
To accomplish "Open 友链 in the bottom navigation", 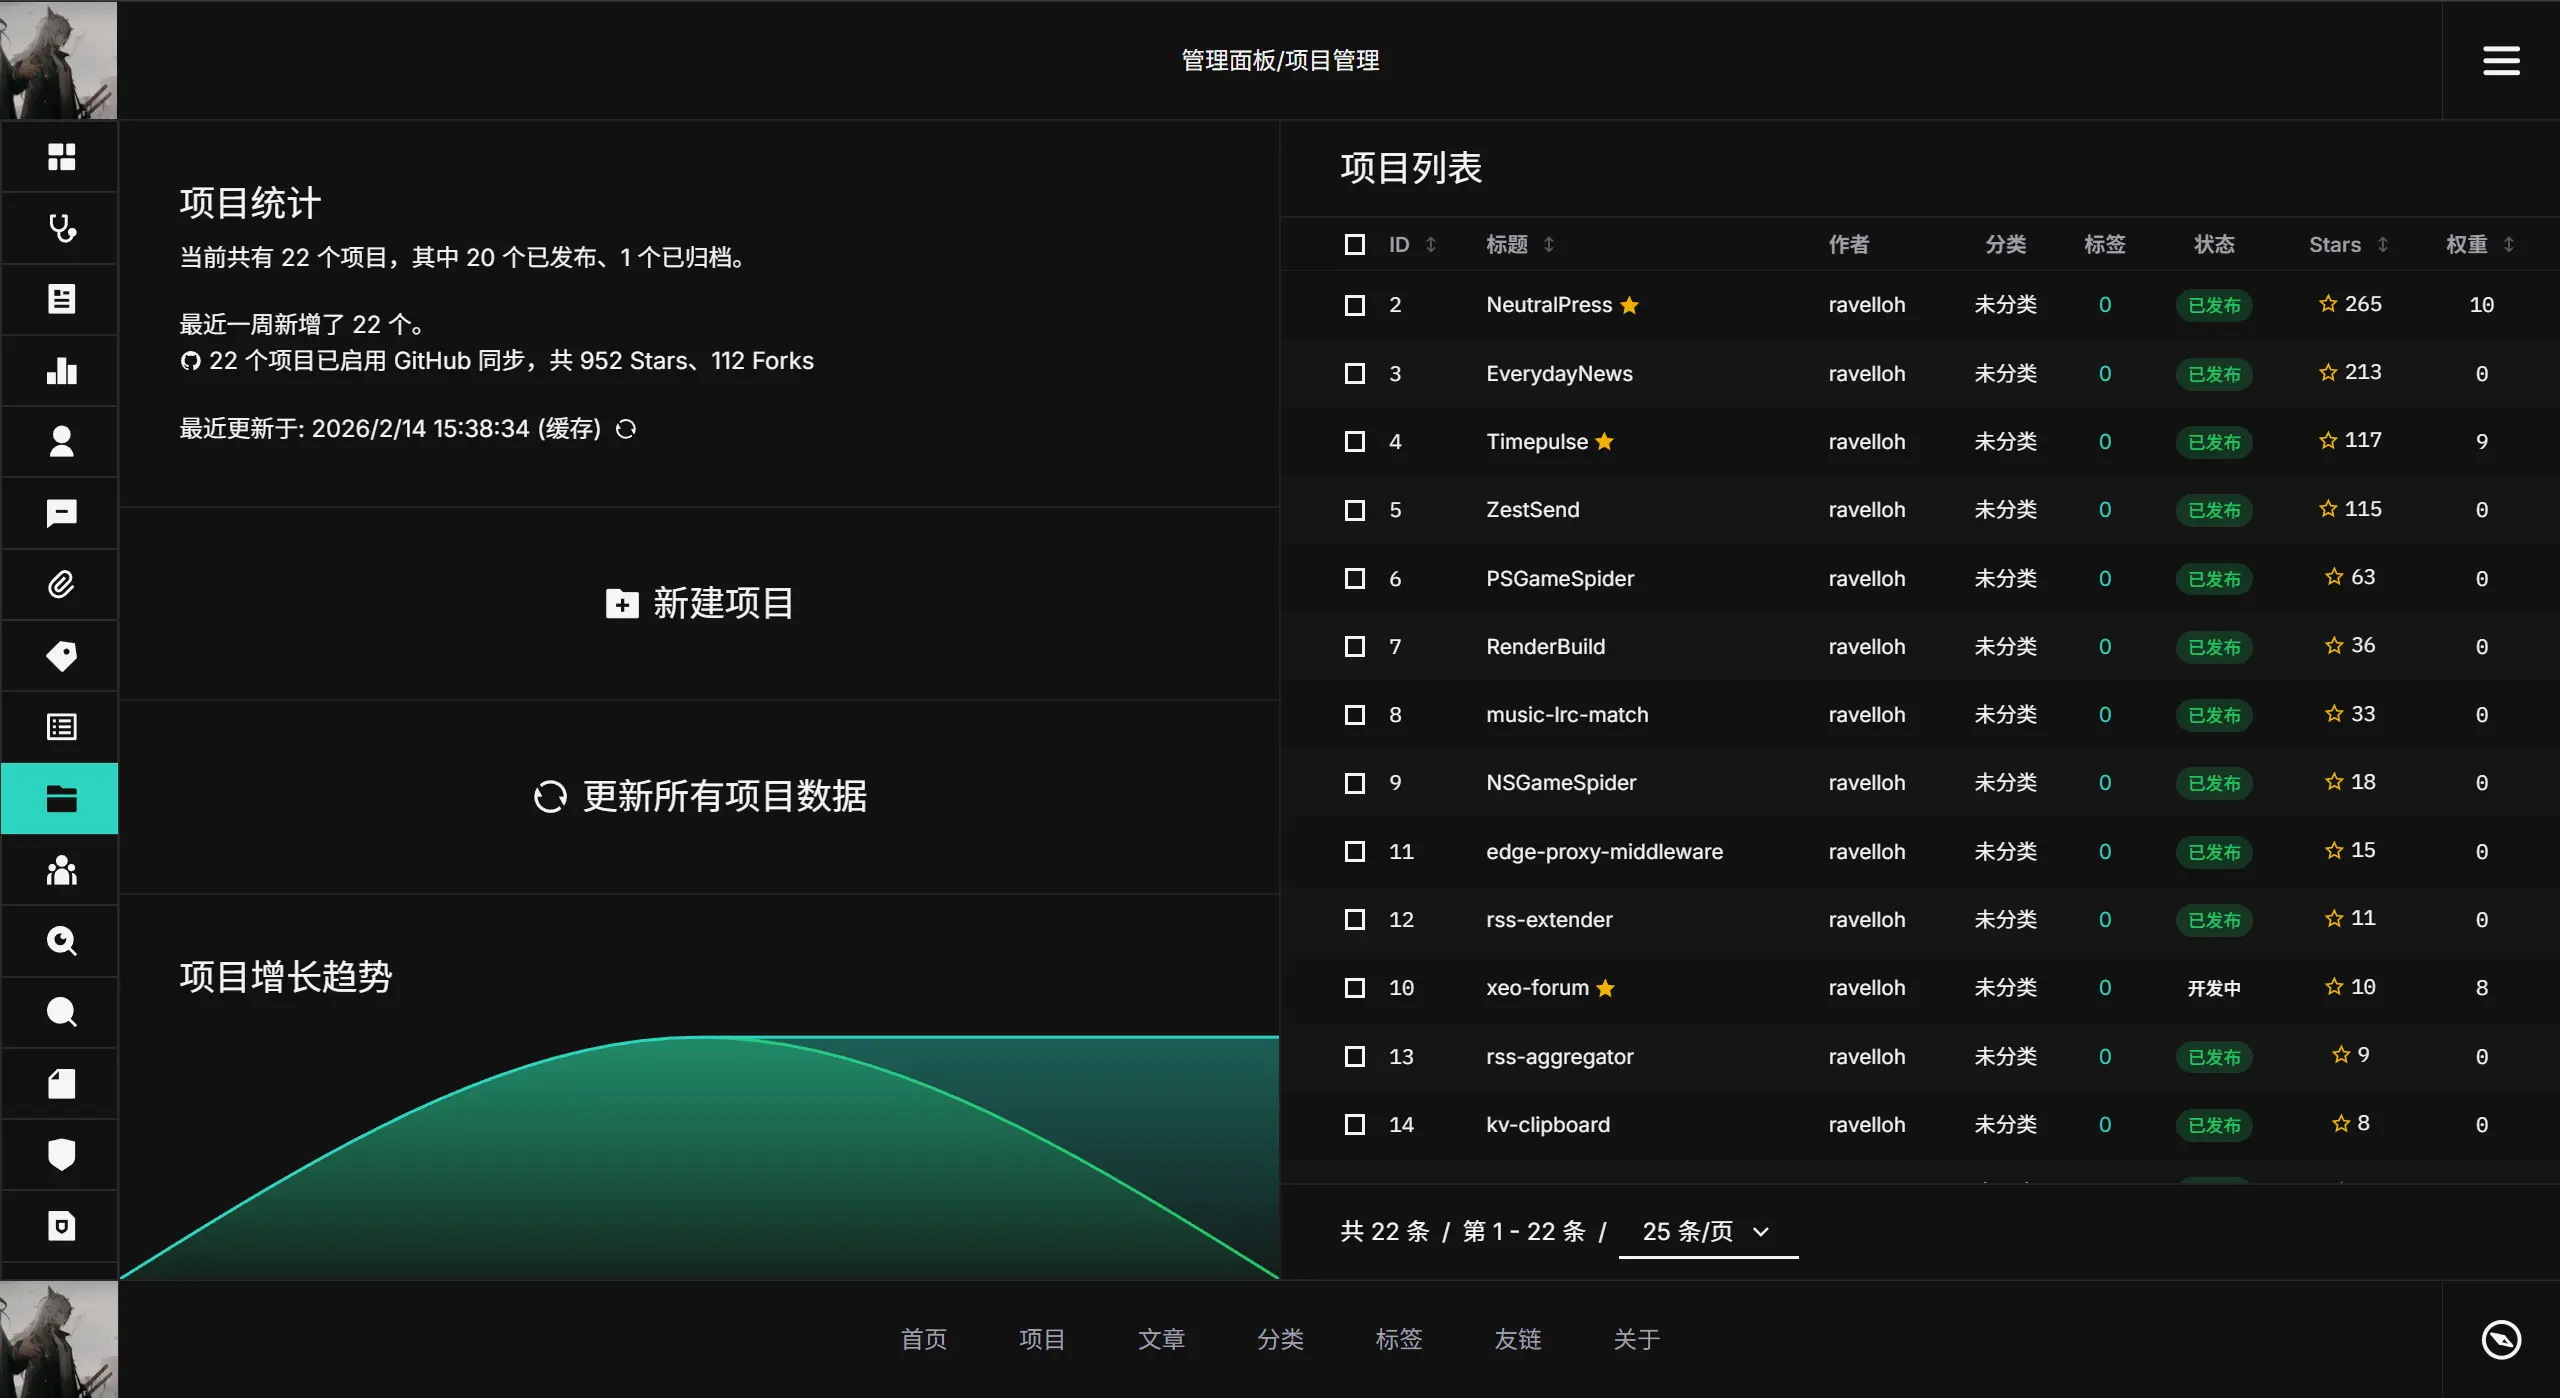I will click(1517, 1339).
